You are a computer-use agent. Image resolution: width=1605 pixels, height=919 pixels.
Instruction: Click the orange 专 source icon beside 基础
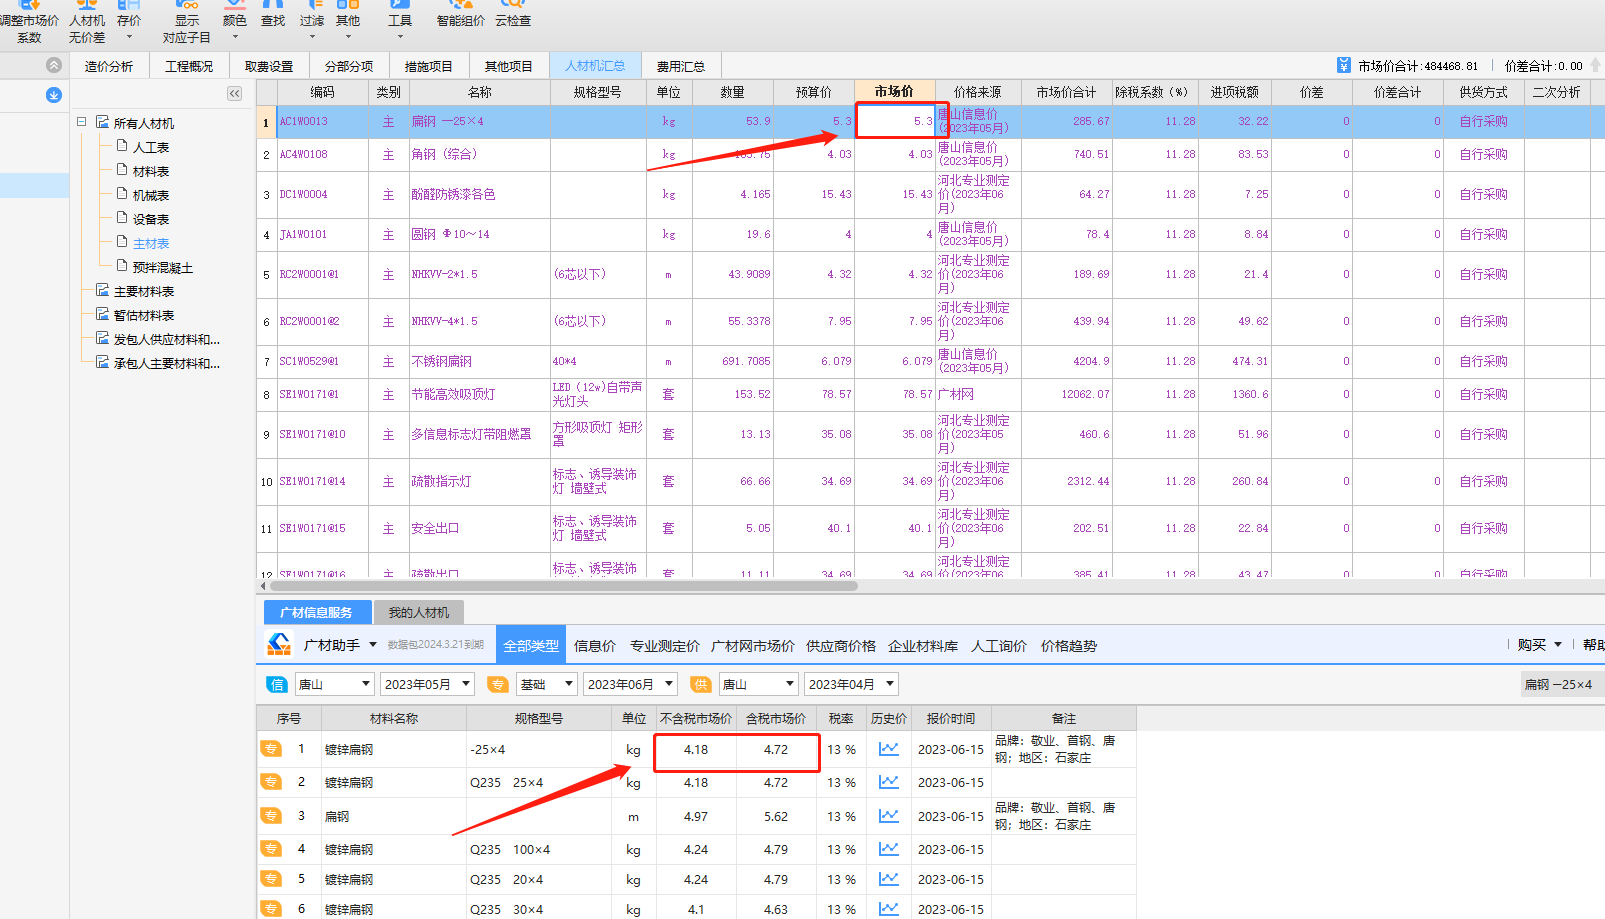497,684
